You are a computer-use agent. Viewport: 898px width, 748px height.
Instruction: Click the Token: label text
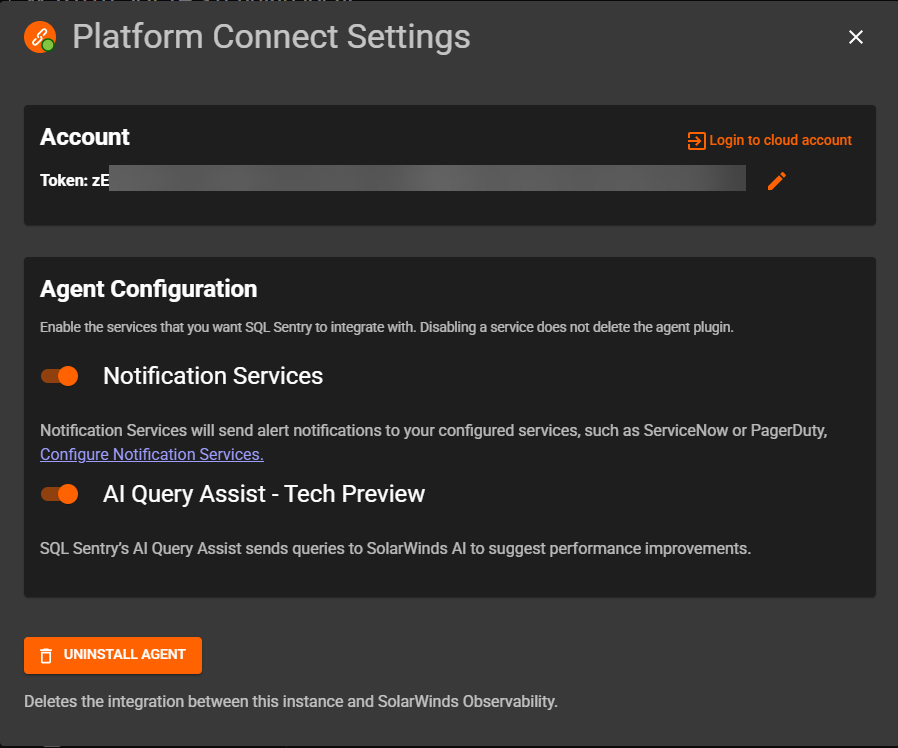click(x=64, y=181)
